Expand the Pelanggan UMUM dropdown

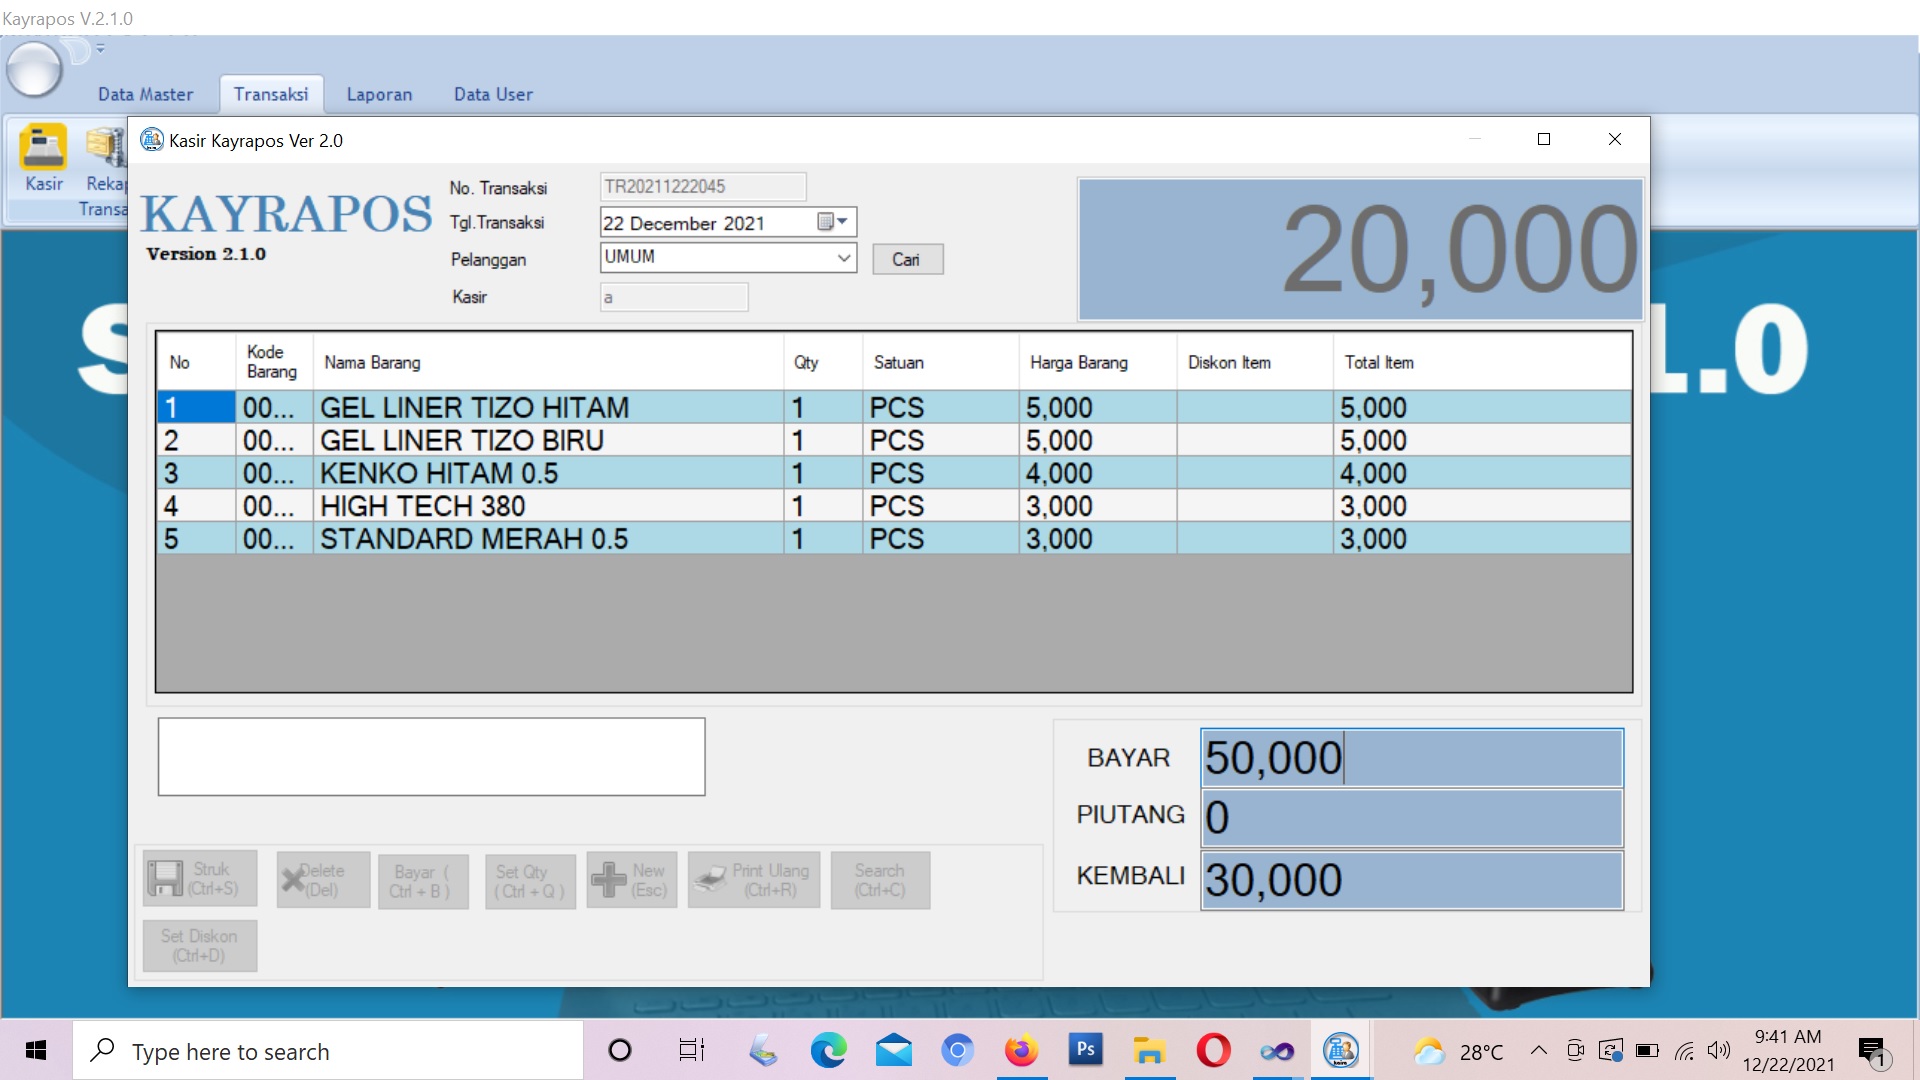(x=844, y=257)
